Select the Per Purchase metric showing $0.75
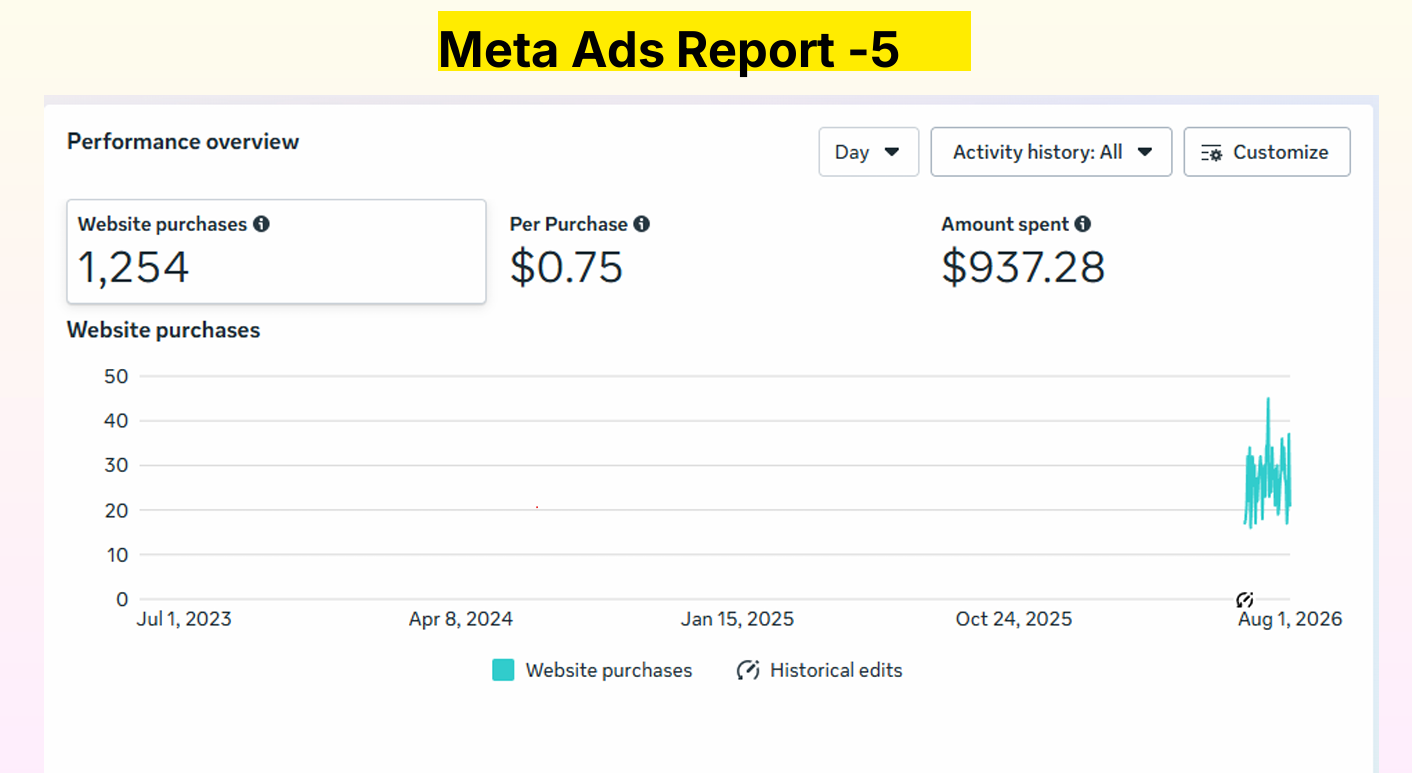1413x773 pixels. [x=580, y=251]
